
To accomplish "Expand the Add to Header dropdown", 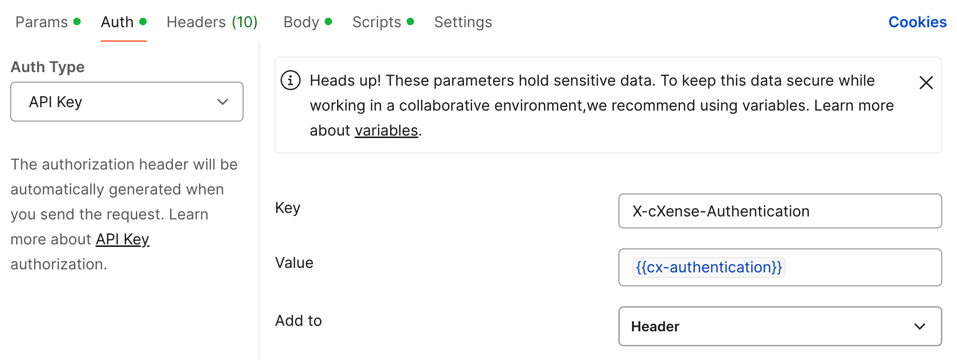I will tap(780, 326).
